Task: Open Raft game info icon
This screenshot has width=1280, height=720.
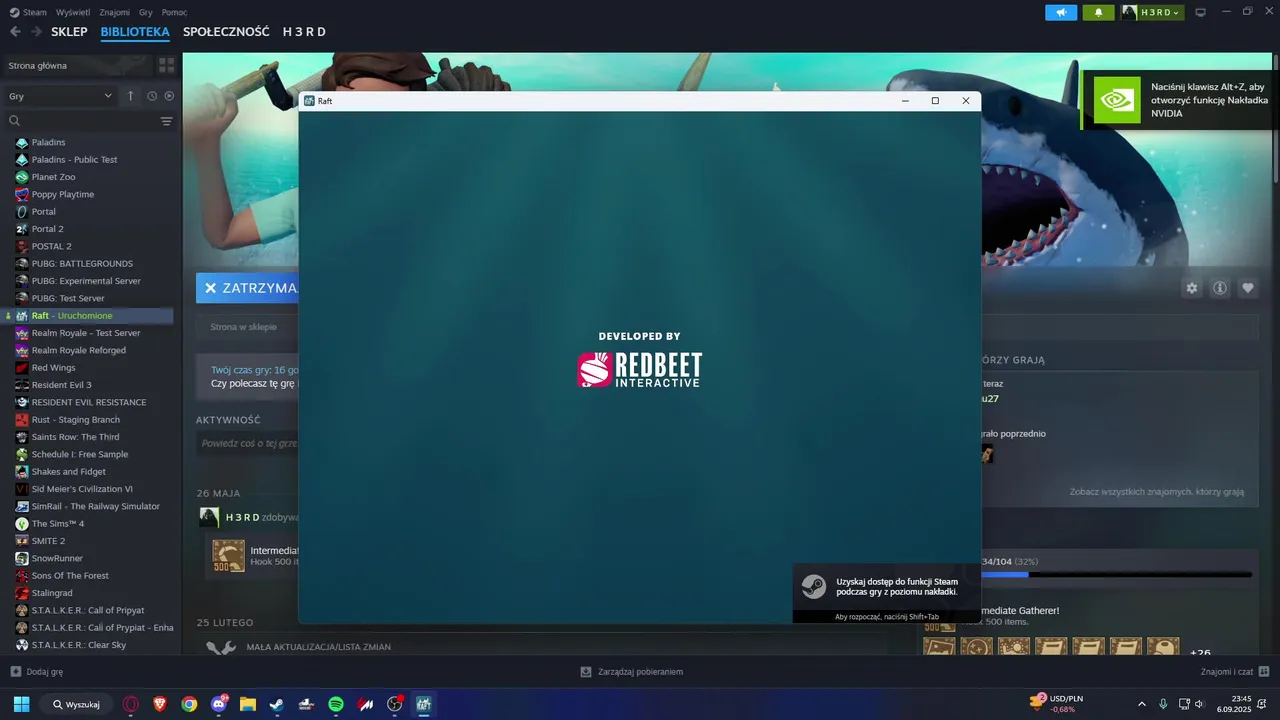Action: click(1220, 288)
